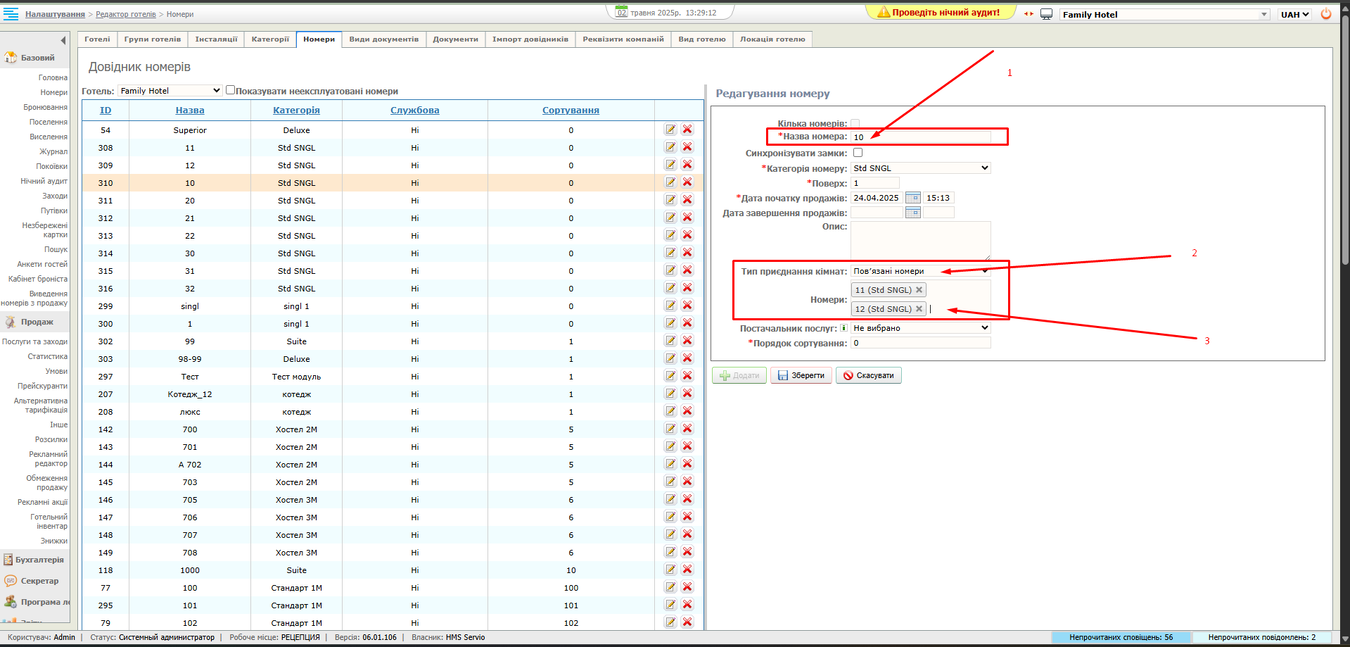
Task: Switch to the 'Категорії' tab
Action: coord(270,39)
